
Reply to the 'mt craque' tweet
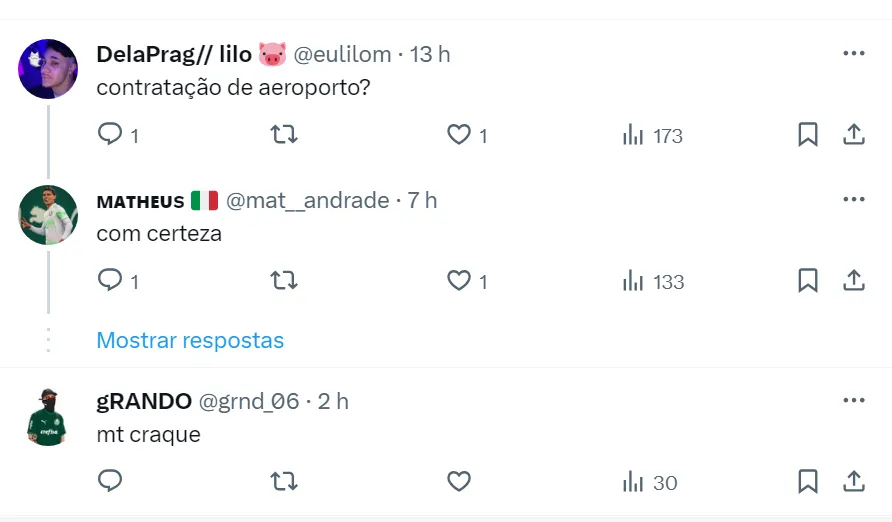(x=110, y=482)
